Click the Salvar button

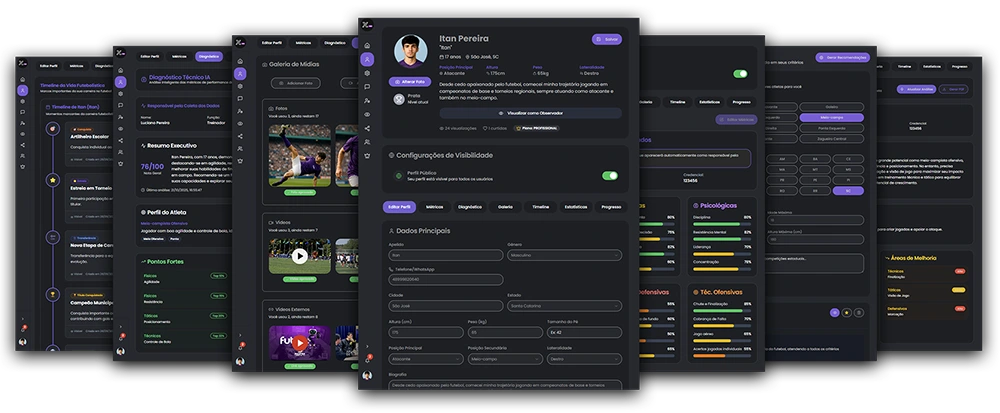pos(606,39)
